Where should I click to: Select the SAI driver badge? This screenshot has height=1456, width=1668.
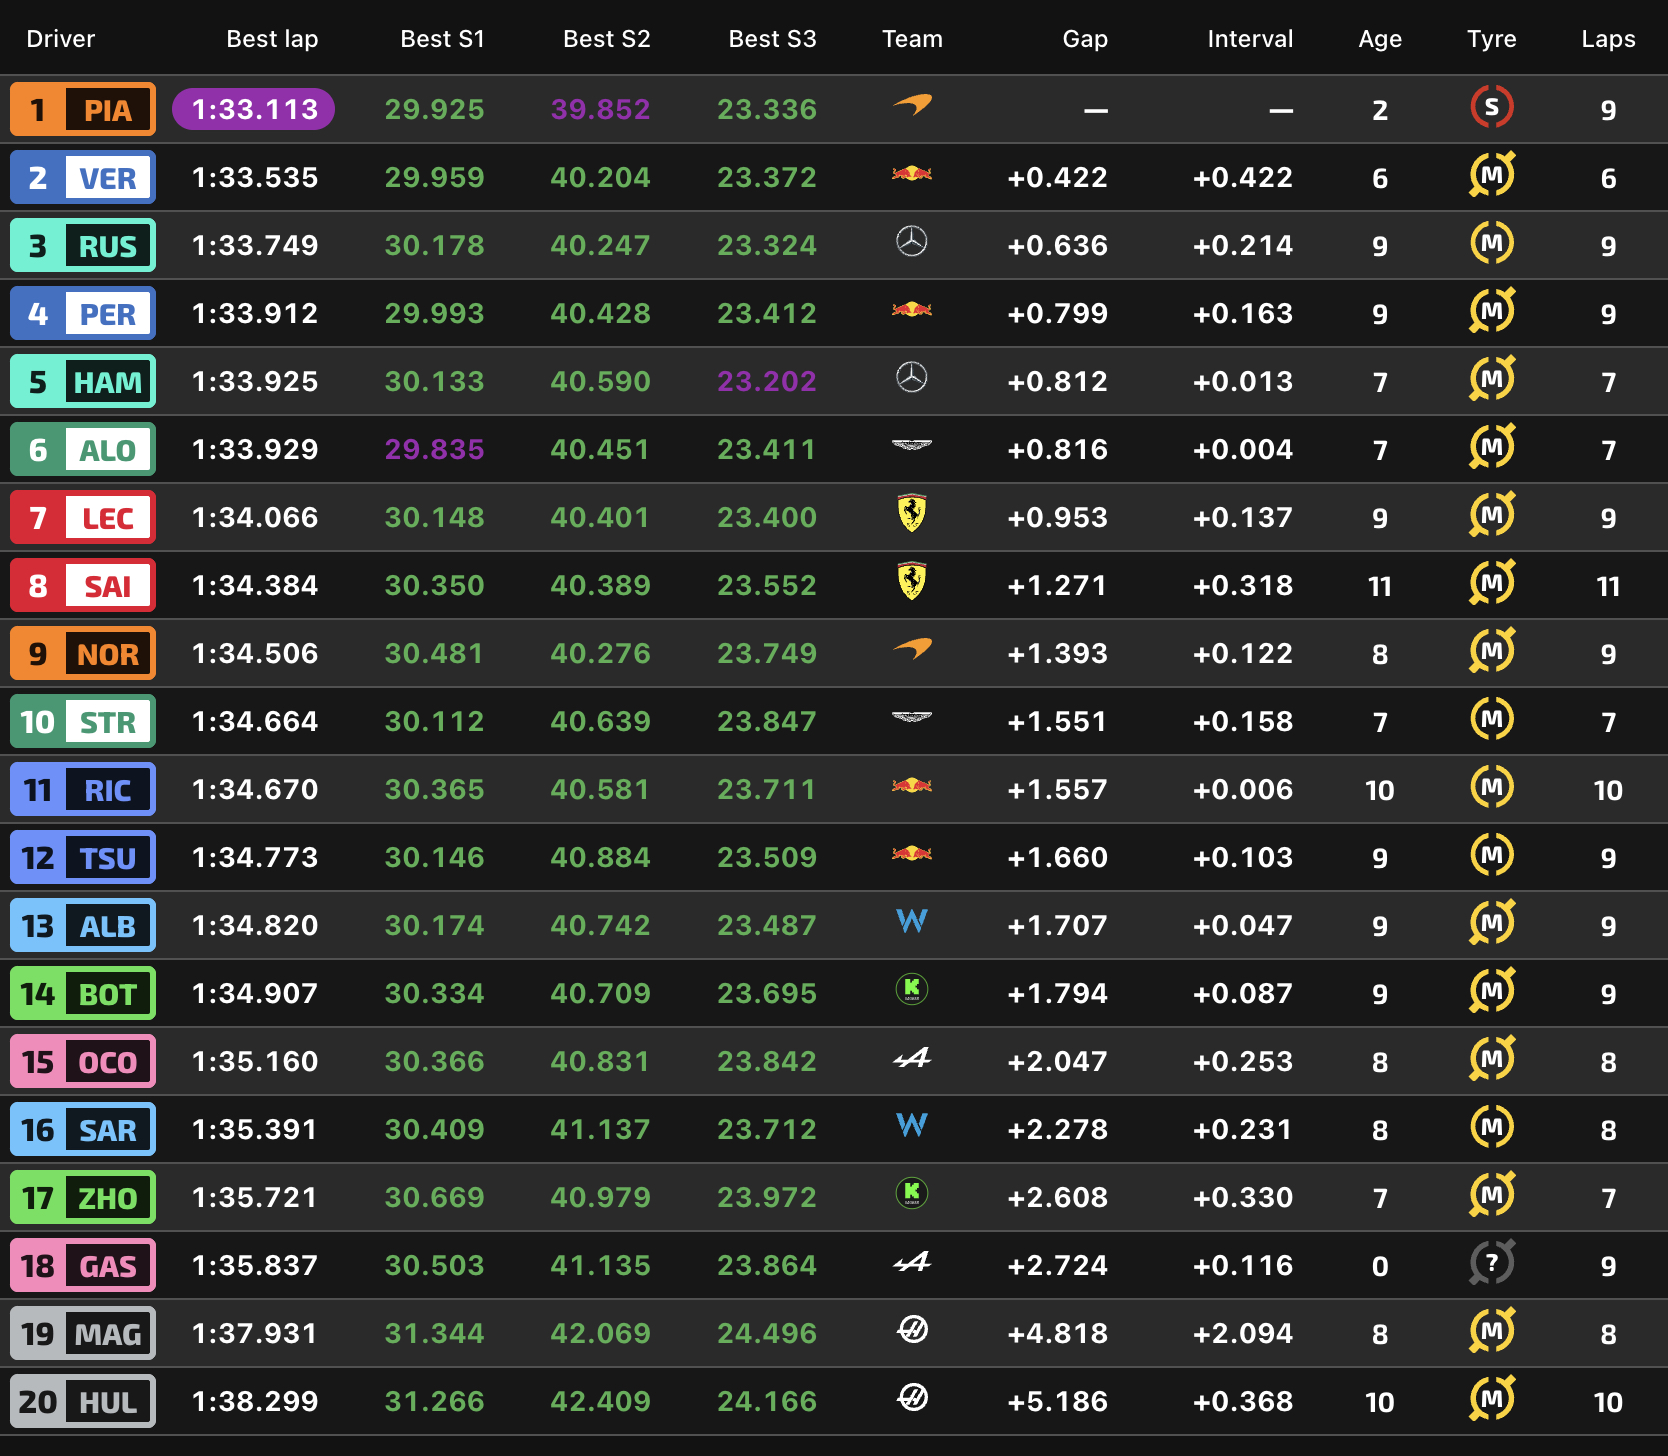[83, 586]
